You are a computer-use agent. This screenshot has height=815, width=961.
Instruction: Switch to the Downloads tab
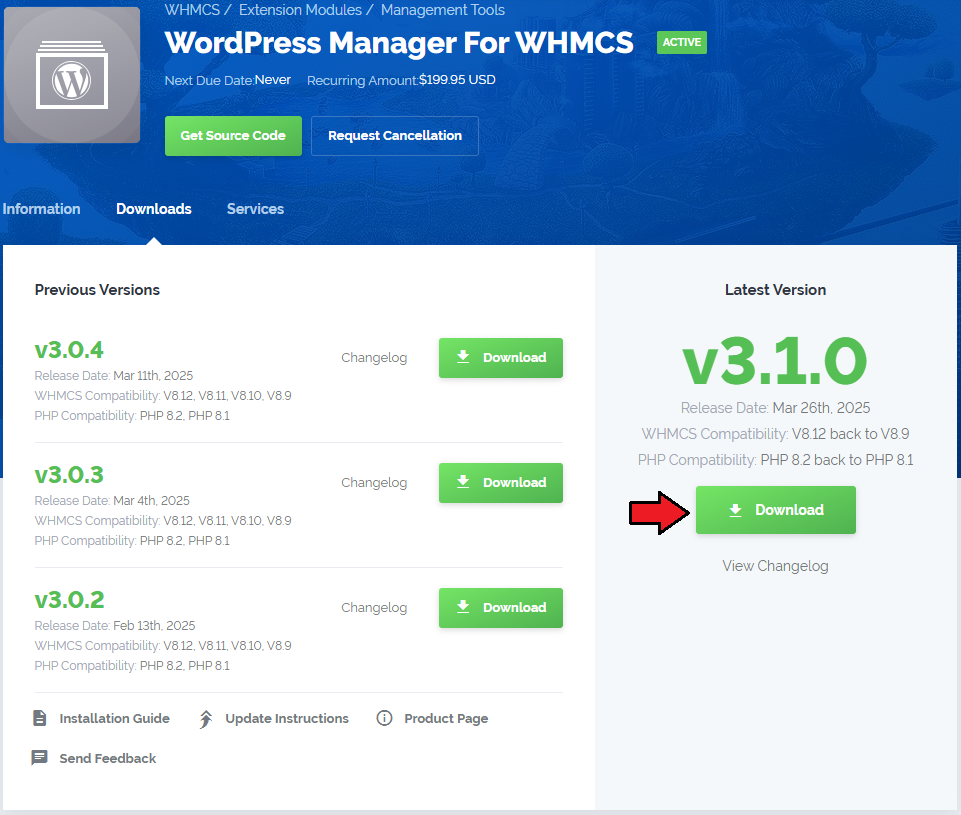click(x=154, y=209)
